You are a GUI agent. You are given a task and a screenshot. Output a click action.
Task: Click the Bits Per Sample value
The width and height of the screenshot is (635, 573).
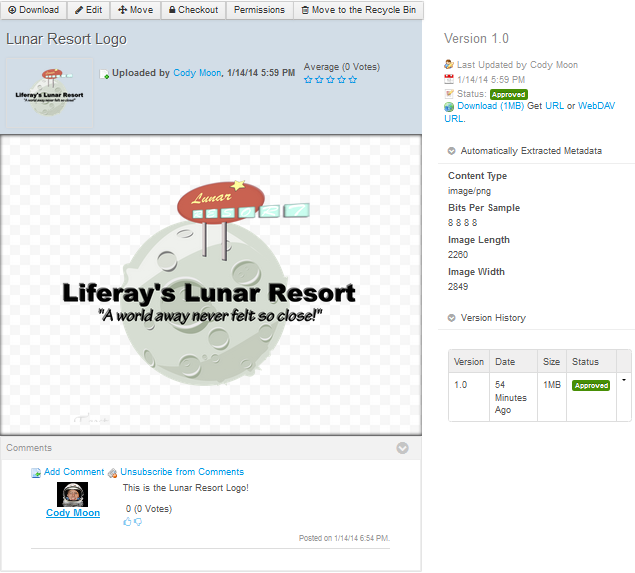[x=462, y=223]
